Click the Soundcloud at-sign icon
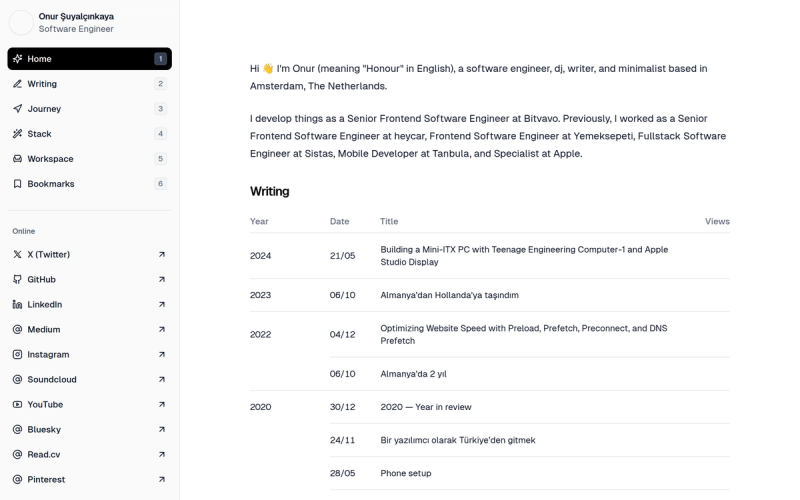The width and height of the screenshot is (800, 500). pyautogui.click(x=17, y=379)
